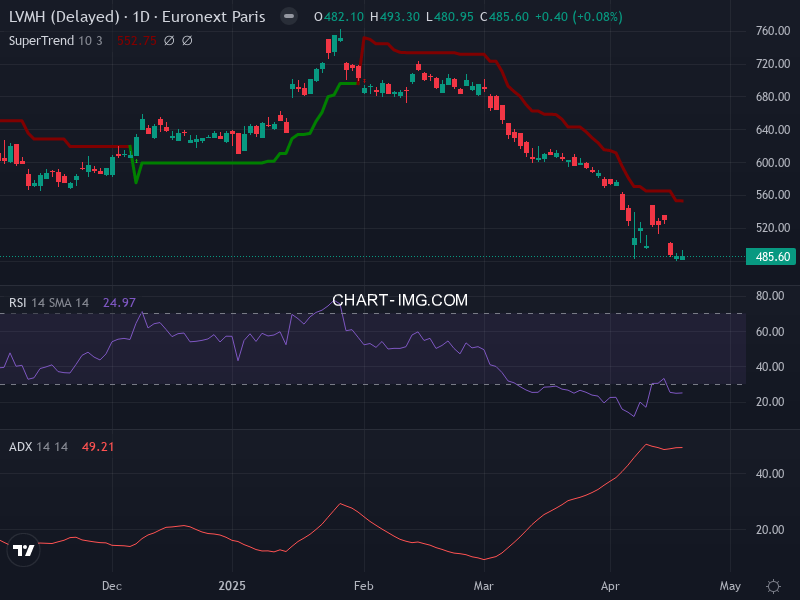Image resolution: width=800 pixels, height=600 pixels.
Task: Click the 720.00 price axis label
Action: tap(772, 64)
